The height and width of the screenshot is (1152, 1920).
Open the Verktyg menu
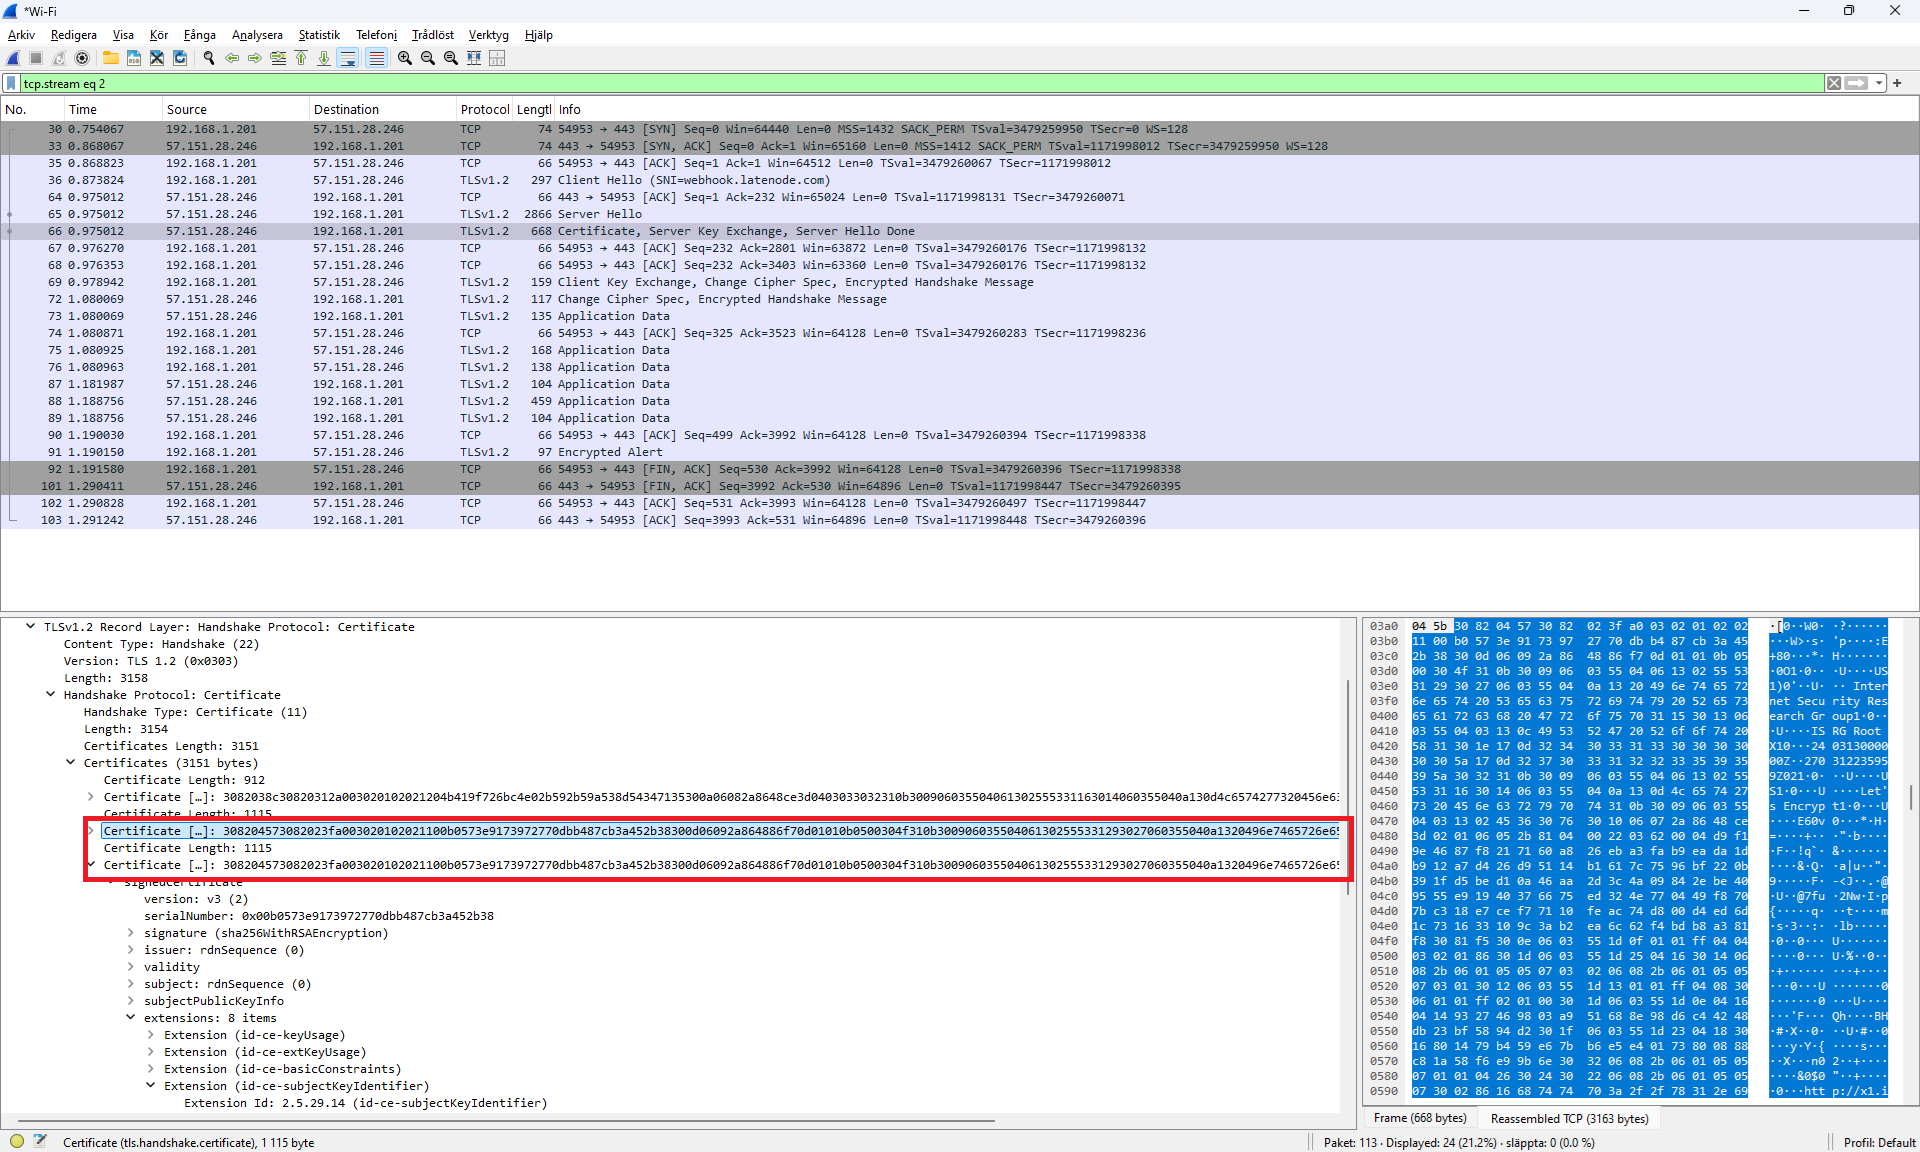[x=488, y=35]
